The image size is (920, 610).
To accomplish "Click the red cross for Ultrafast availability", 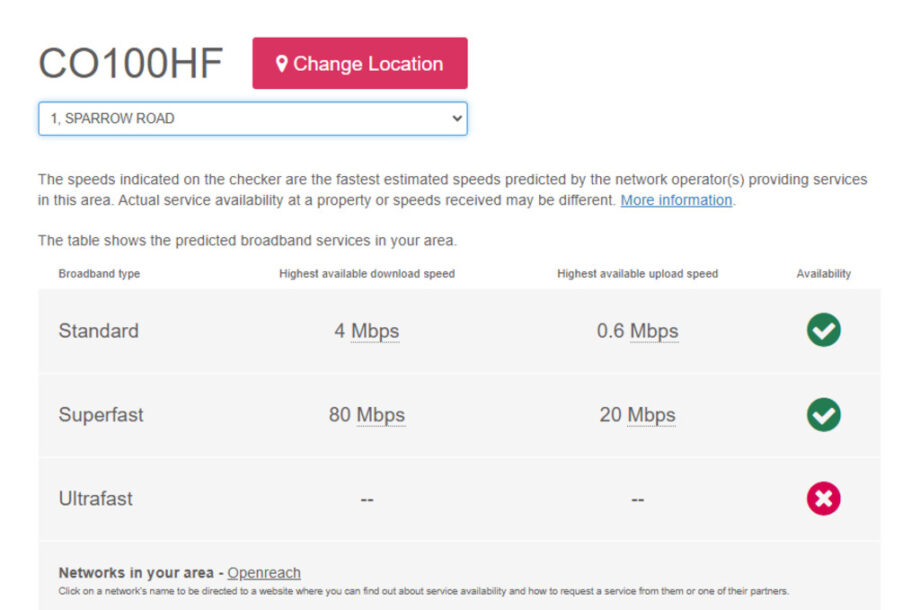I will (823, 499).
